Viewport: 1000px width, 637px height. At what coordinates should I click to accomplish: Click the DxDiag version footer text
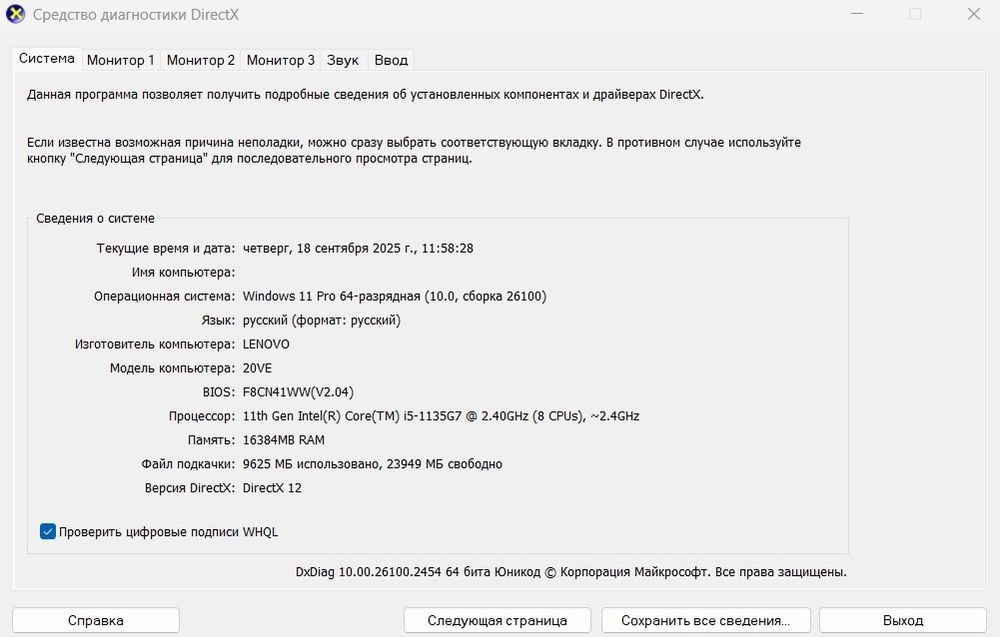coord(570,572)
